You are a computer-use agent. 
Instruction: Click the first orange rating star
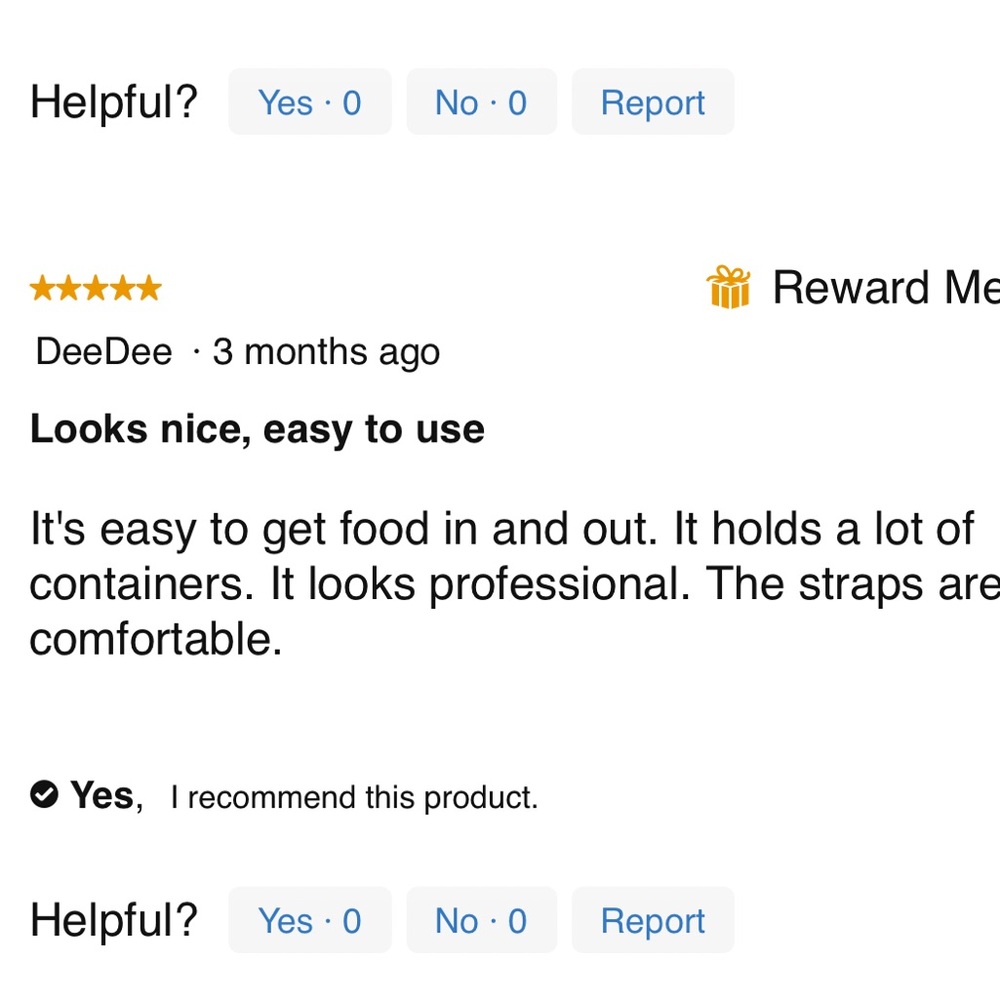pyautogui.click(x=43, y=289)
